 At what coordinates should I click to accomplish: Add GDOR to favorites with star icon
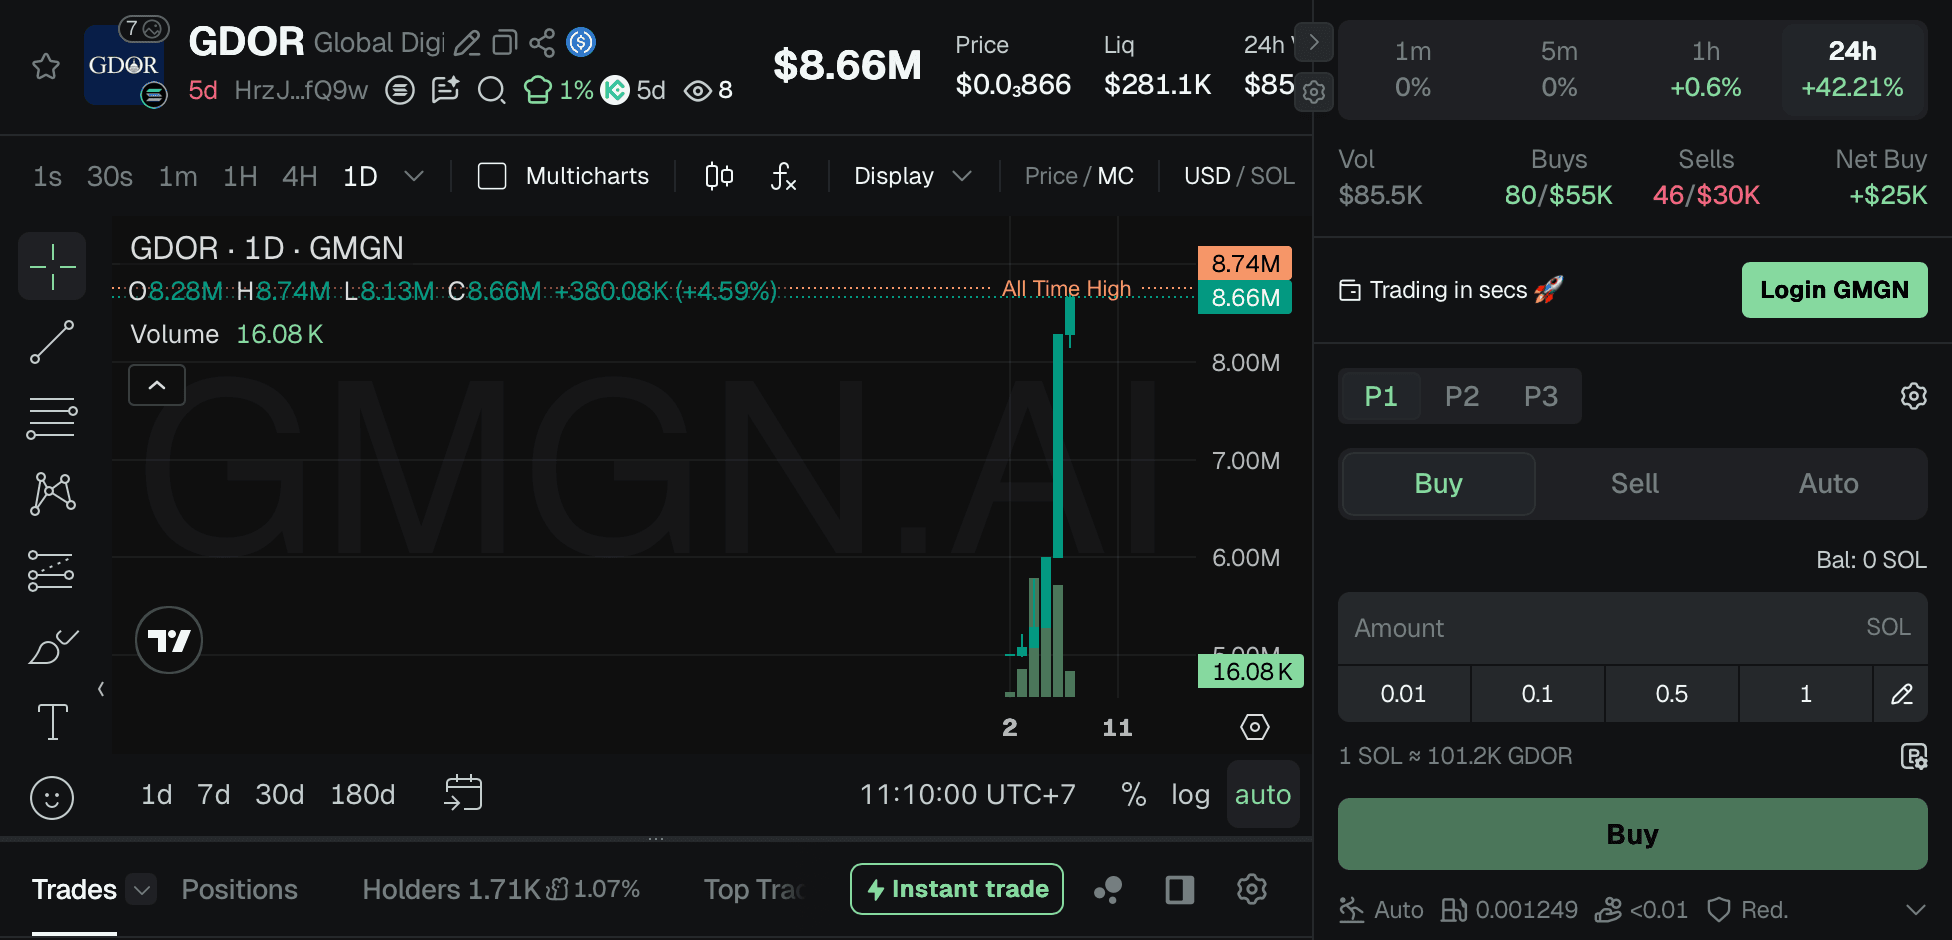pos(46,67)
